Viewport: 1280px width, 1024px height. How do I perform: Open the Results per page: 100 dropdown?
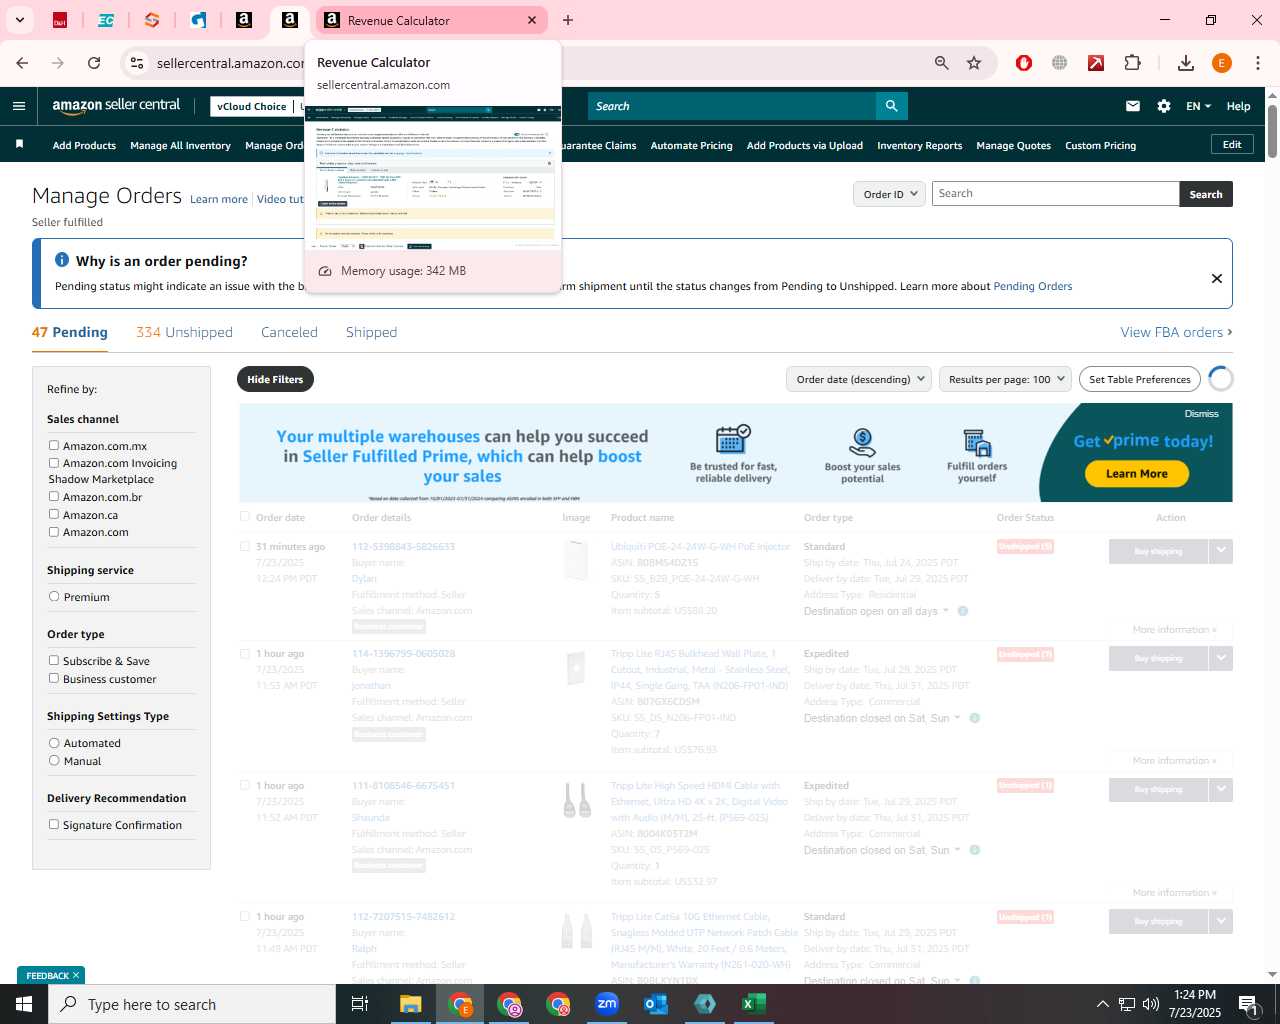click(1005, 379)
